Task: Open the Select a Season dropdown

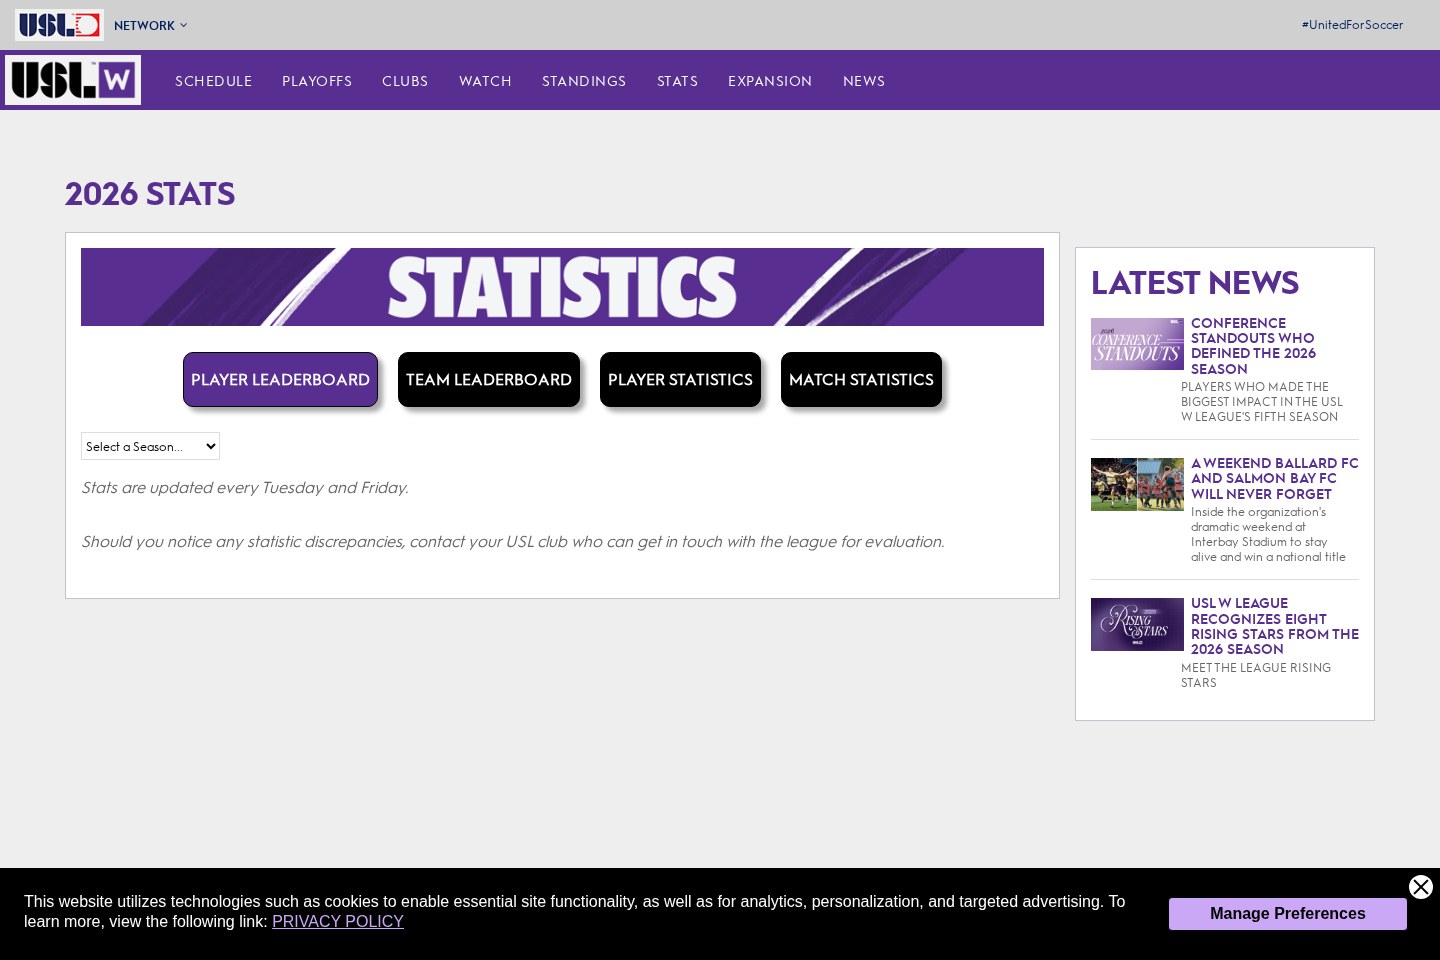Action: pyautogui.click(x=150, y=446)
